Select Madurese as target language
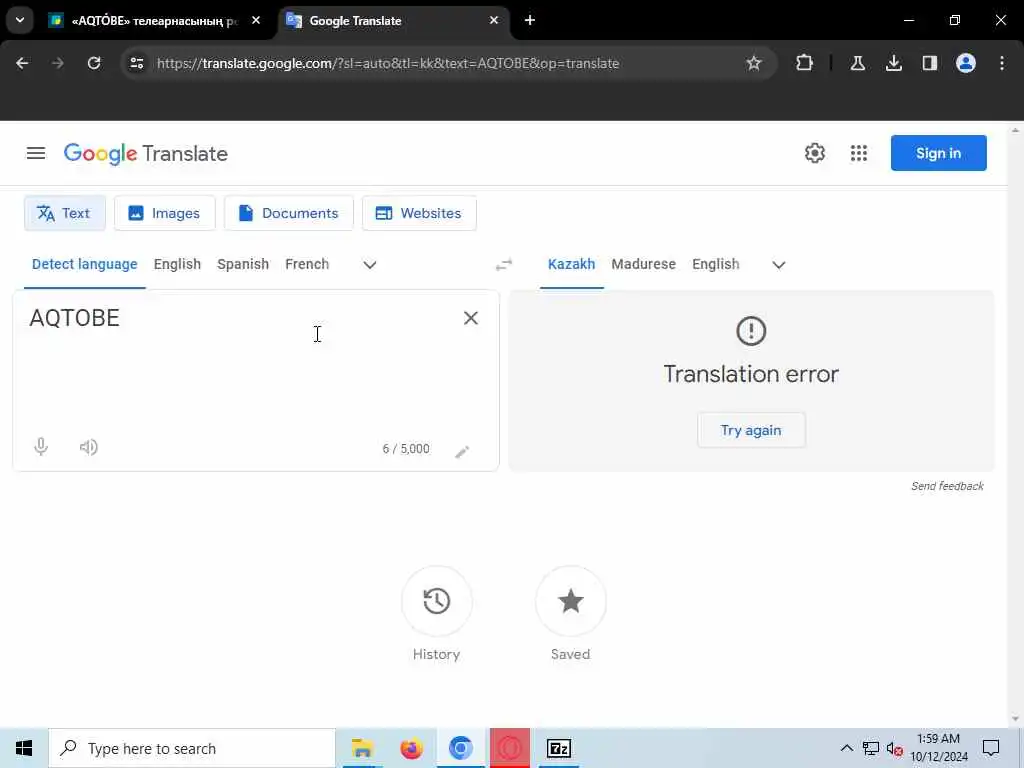 point(643,264)
